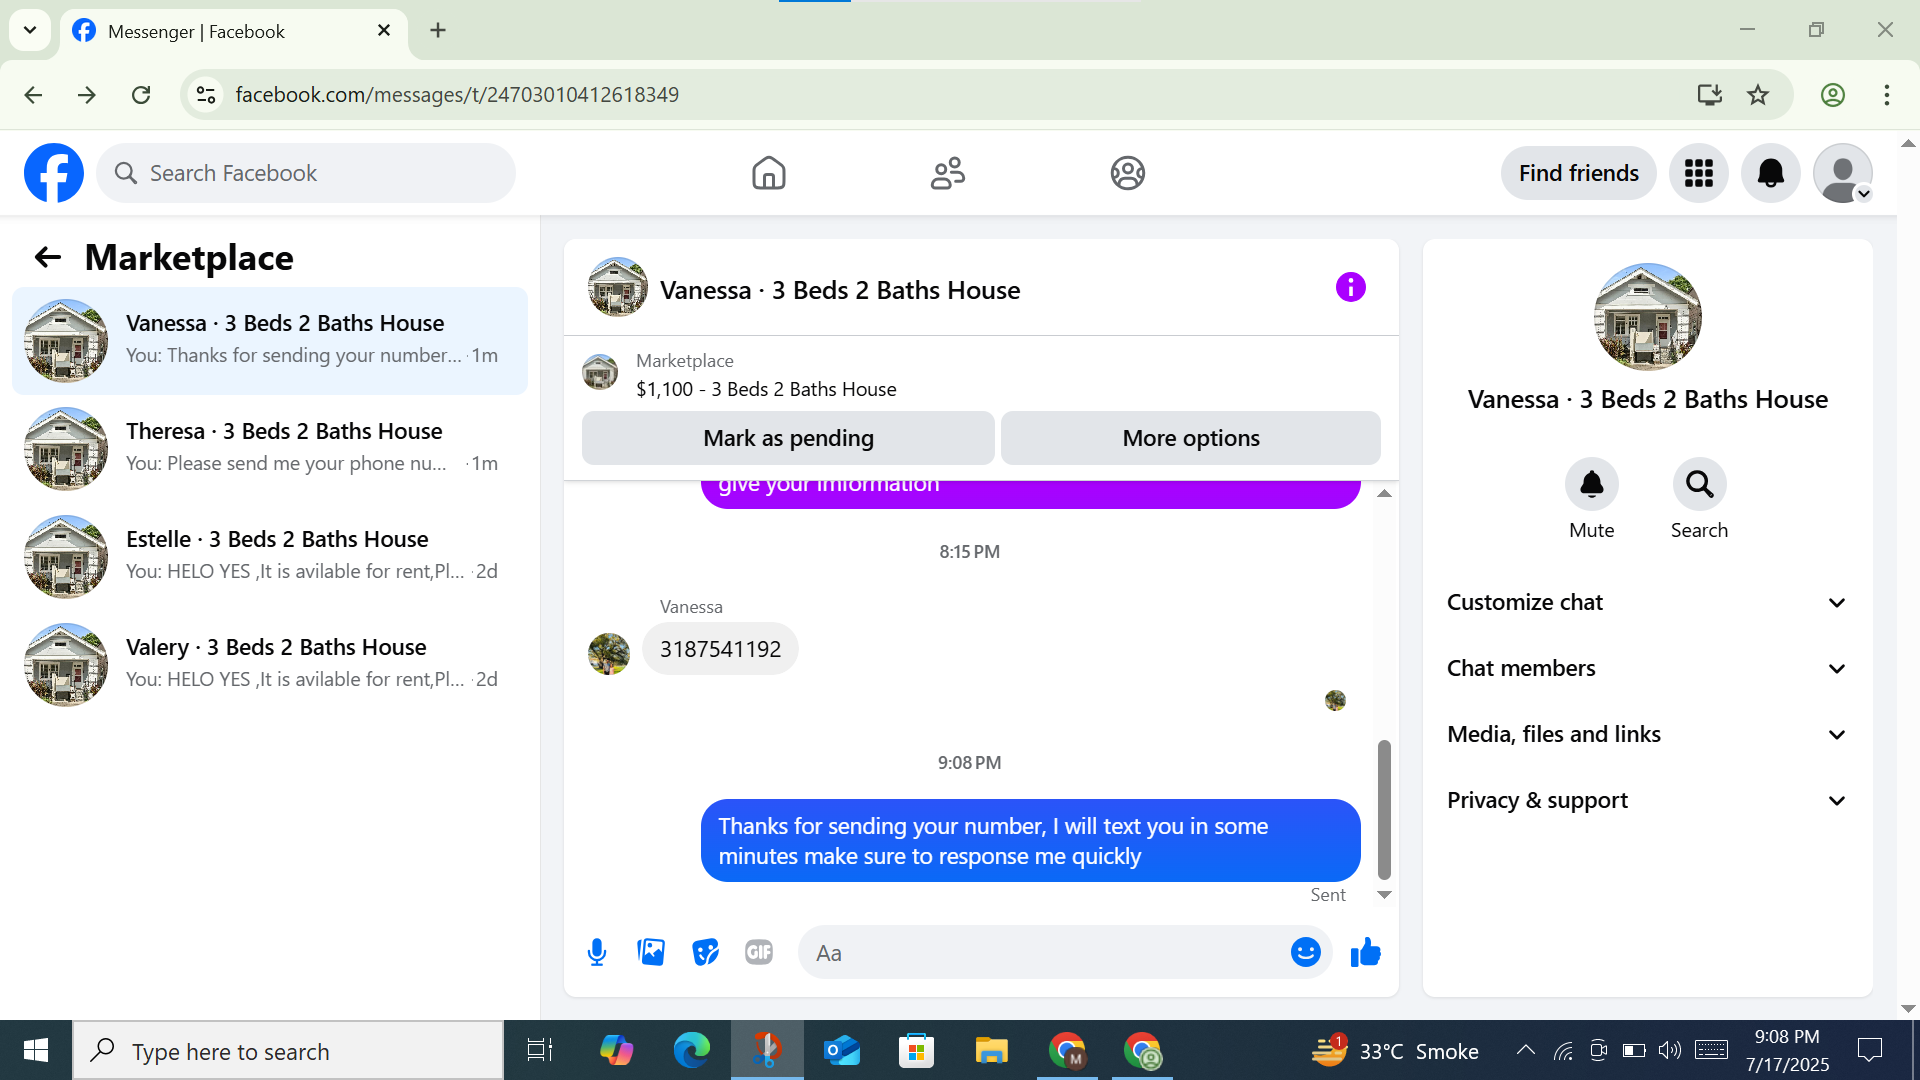Click the Facebook logo
The width and height of the screenshot is (1920, 1080).
tap(54, 173)
